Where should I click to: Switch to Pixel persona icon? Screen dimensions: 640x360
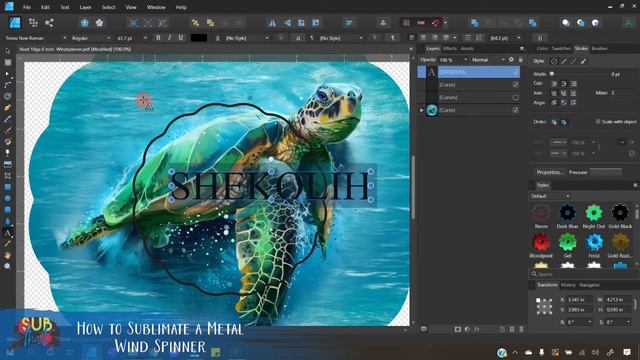33,22
